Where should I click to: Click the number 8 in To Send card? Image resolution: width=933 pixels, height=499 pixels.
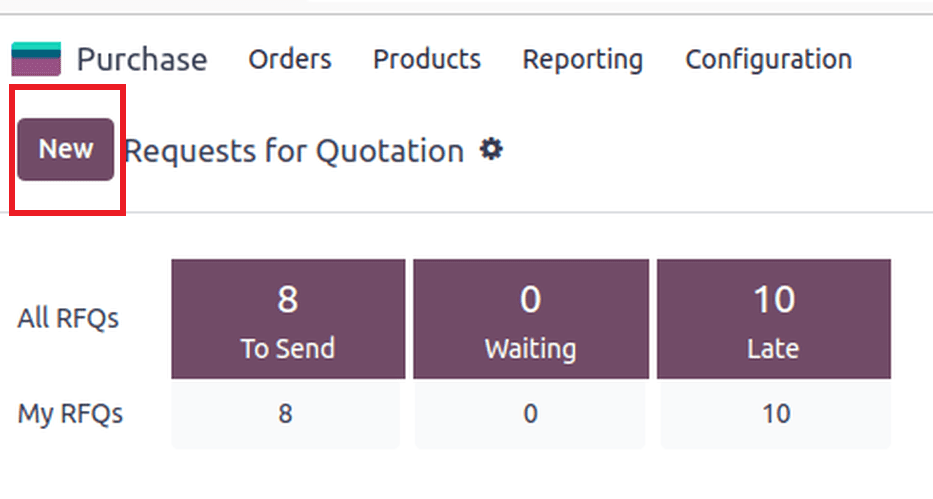[x=287, y=299]
